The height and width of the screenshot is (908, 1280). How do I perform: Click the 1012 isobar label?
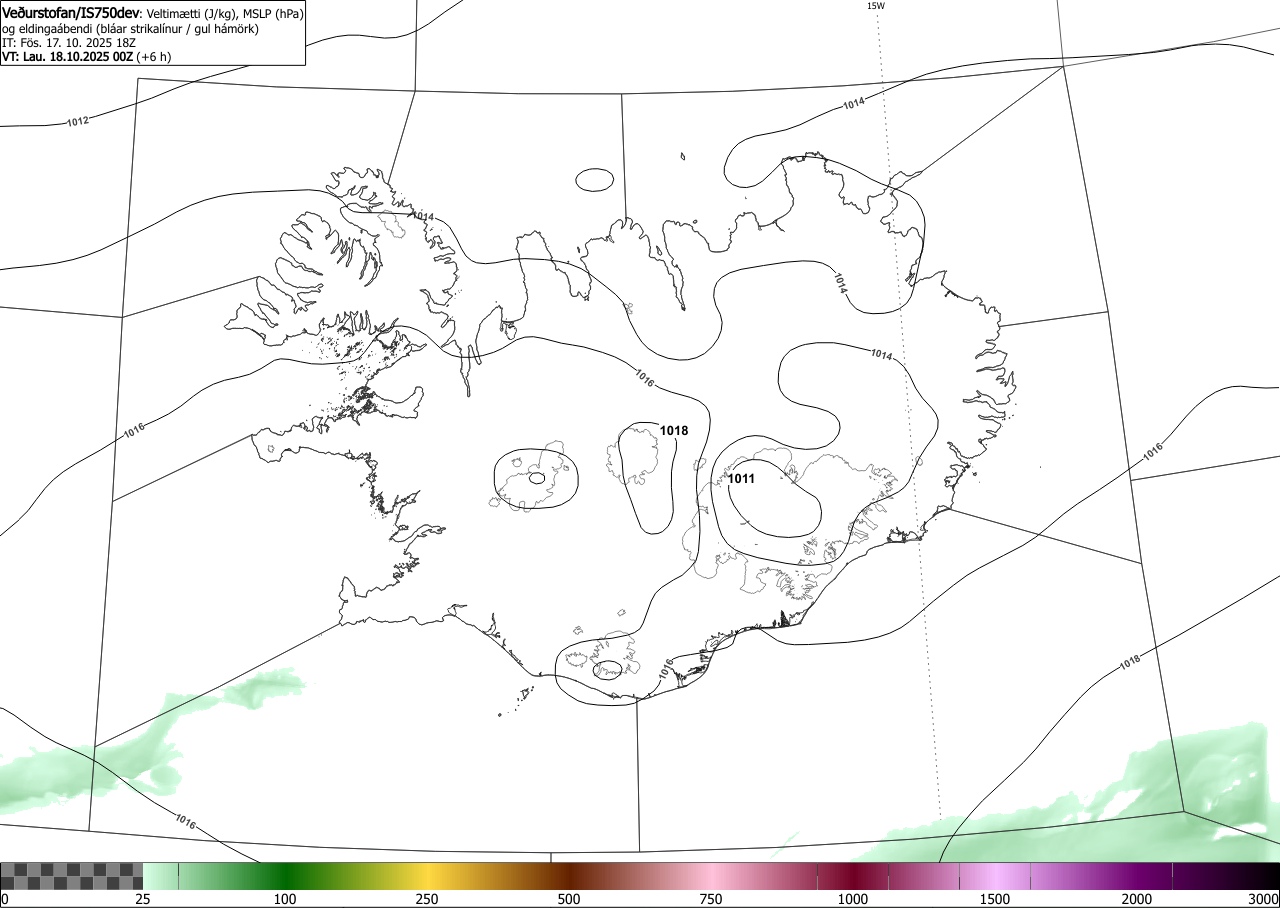(78, 122)
